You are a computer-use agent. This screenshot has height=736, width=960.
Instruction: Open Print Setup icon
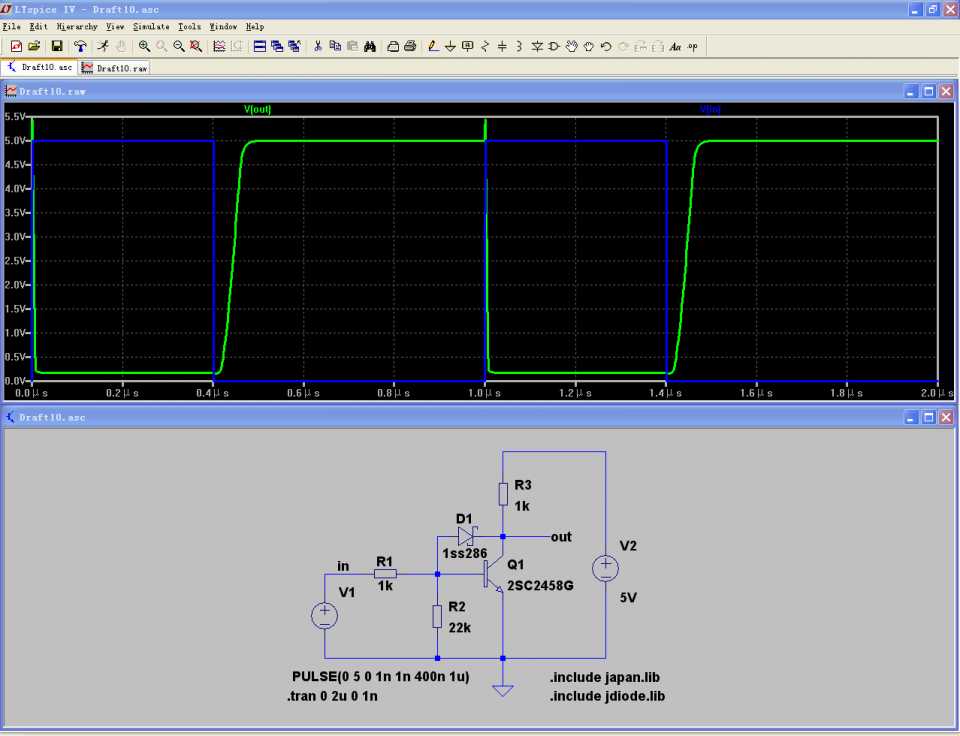coord(393,47)
